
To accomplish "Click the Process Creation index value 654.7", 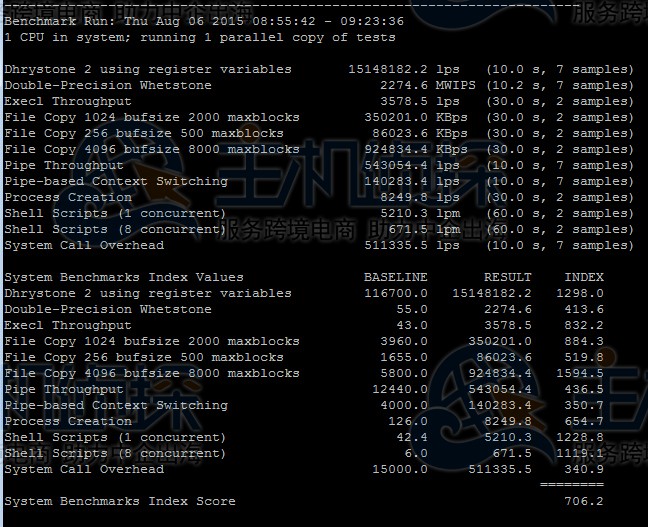I will (x=583, y=421).
